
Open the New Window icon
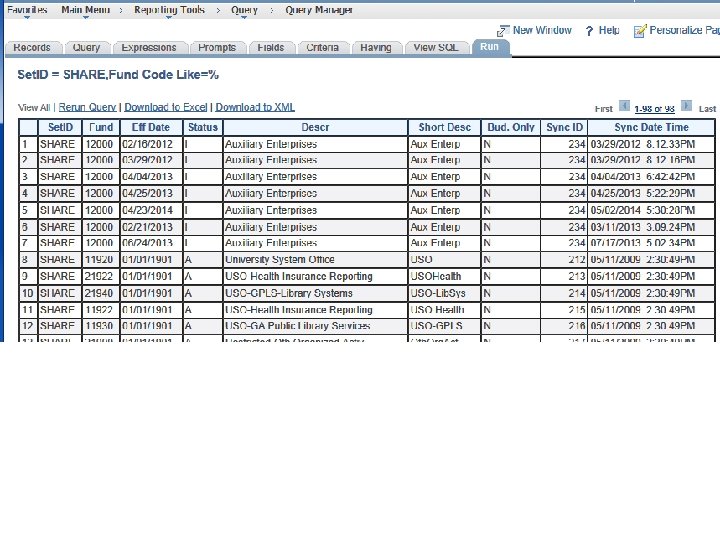coord(503,31)
